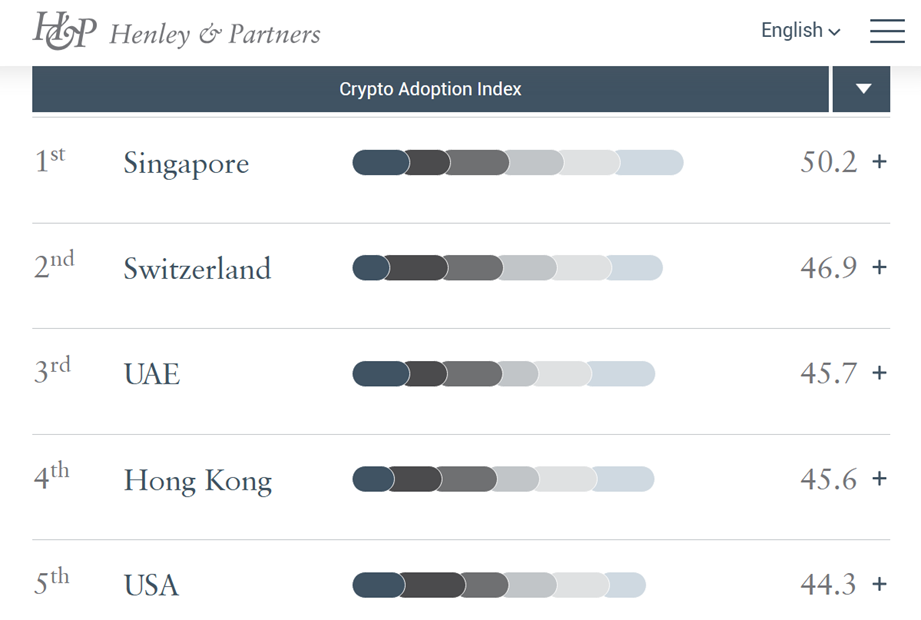Click Singapore's dark blue bar segment
921x620 pixels.
[379, 163]
